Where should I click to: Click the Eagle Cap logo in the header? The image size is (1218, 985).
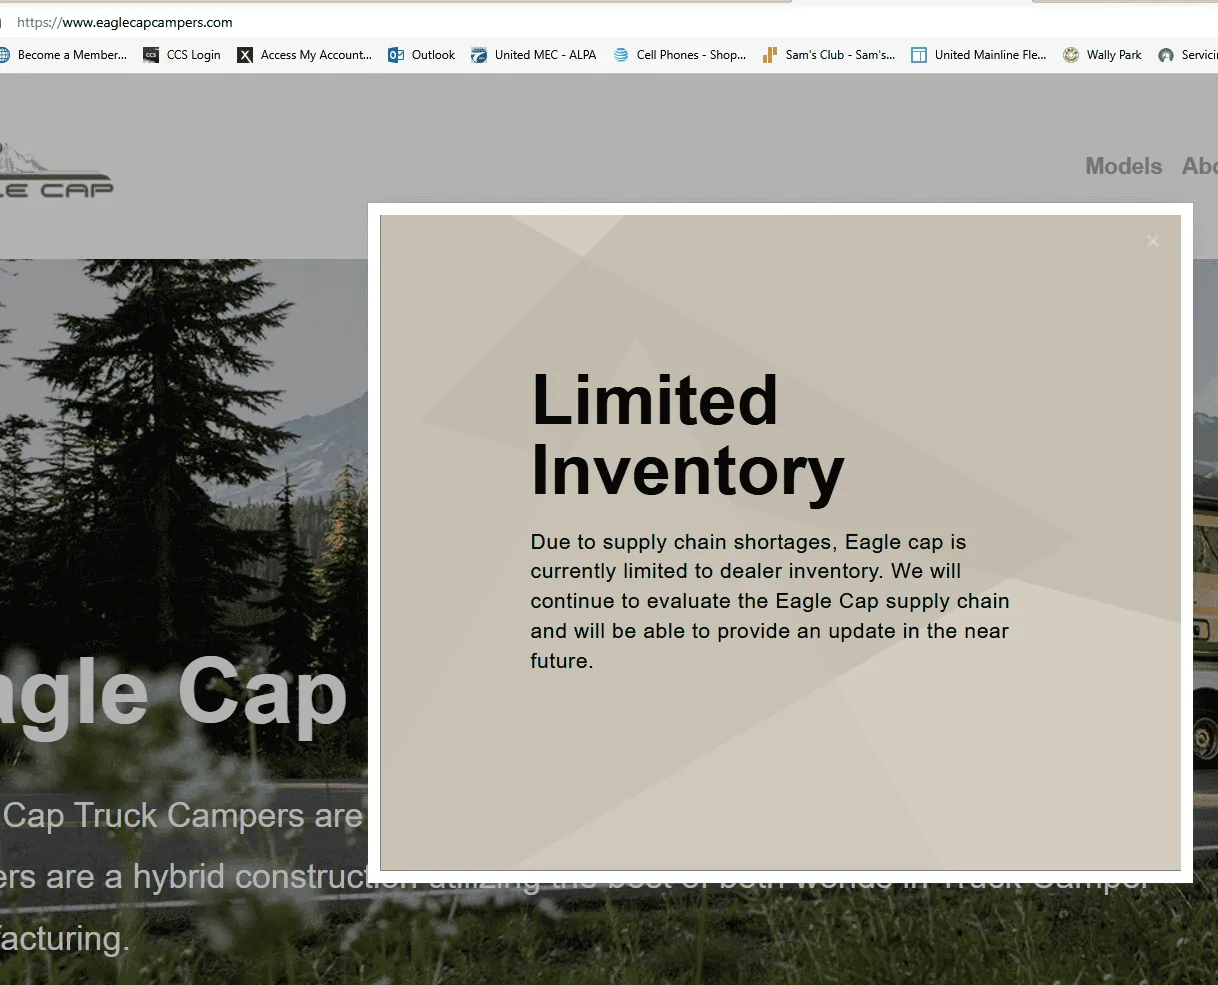click(55, 169)
